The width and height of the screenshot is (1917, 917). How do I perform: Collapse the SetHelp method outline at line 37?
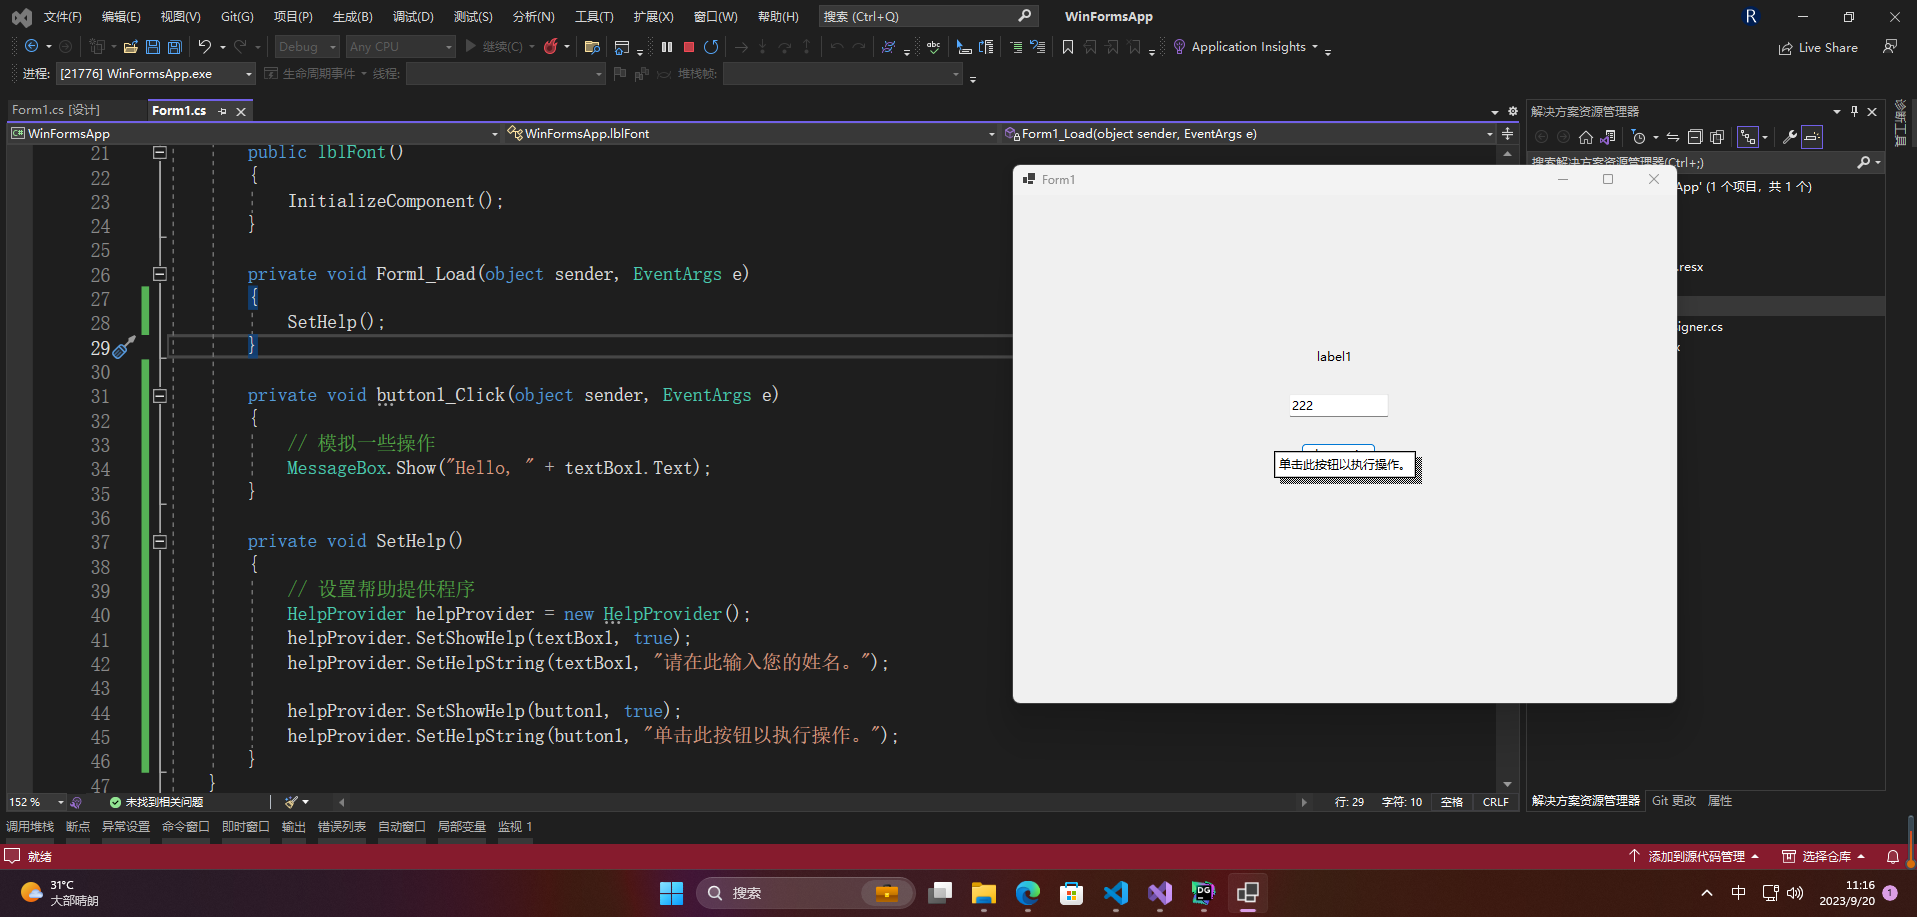(x=159, y=542)
